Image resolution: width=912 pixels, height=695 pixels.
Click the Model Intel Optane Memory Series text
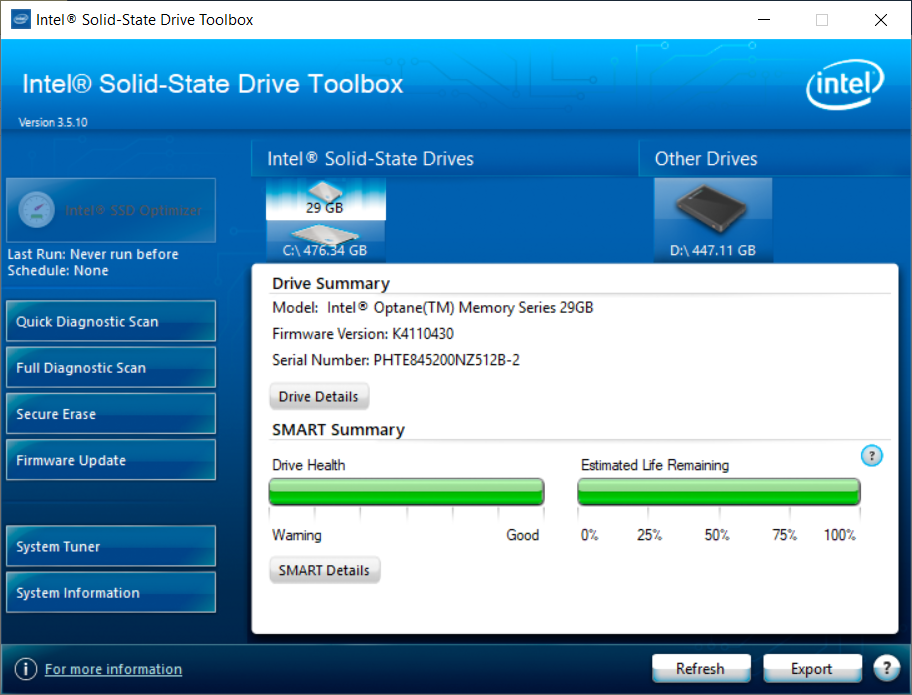[x=433, y=308]
